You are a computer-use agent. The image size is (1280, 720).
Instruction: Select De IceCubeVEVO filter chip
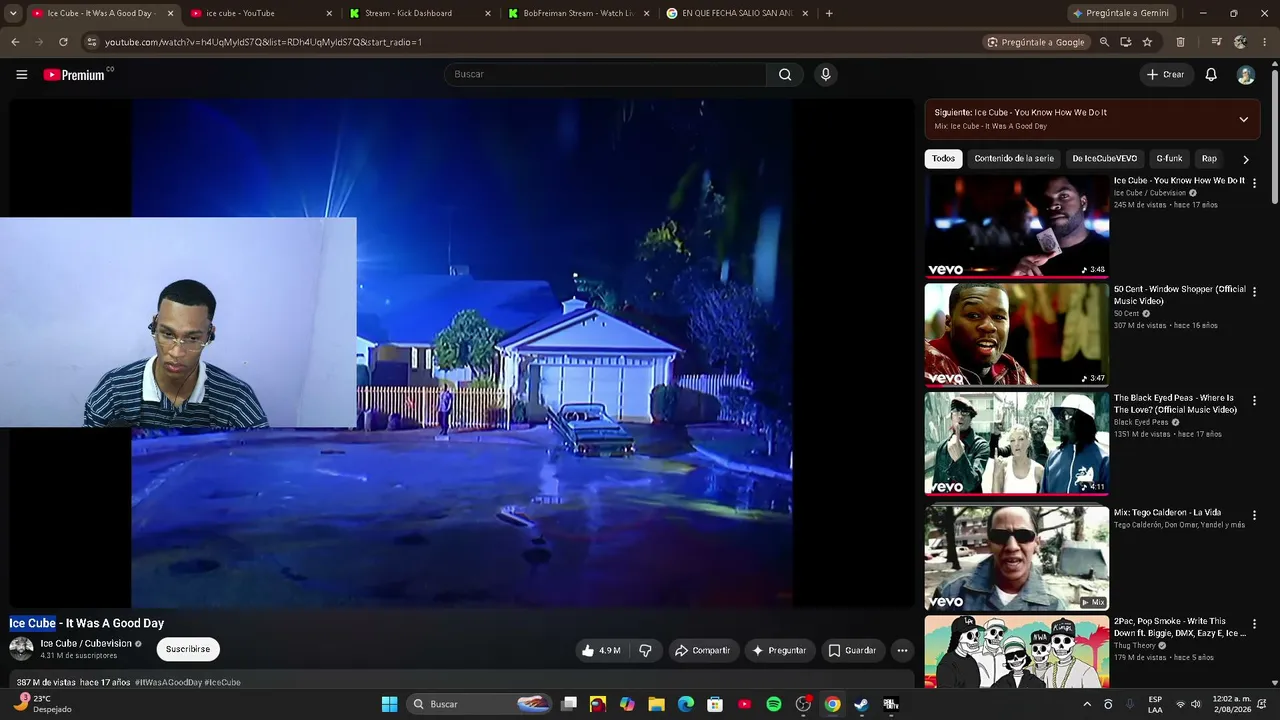pyautogui.click(x=1104, y=159)
